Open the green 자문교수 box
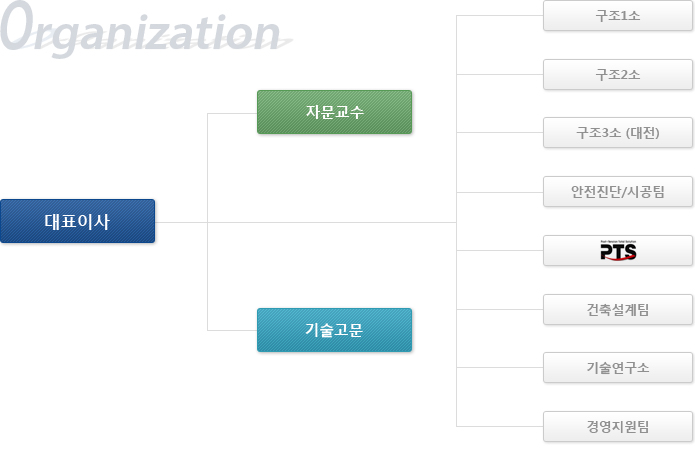Viewport: 695px width, 449px height. click(x=335, y=112)
